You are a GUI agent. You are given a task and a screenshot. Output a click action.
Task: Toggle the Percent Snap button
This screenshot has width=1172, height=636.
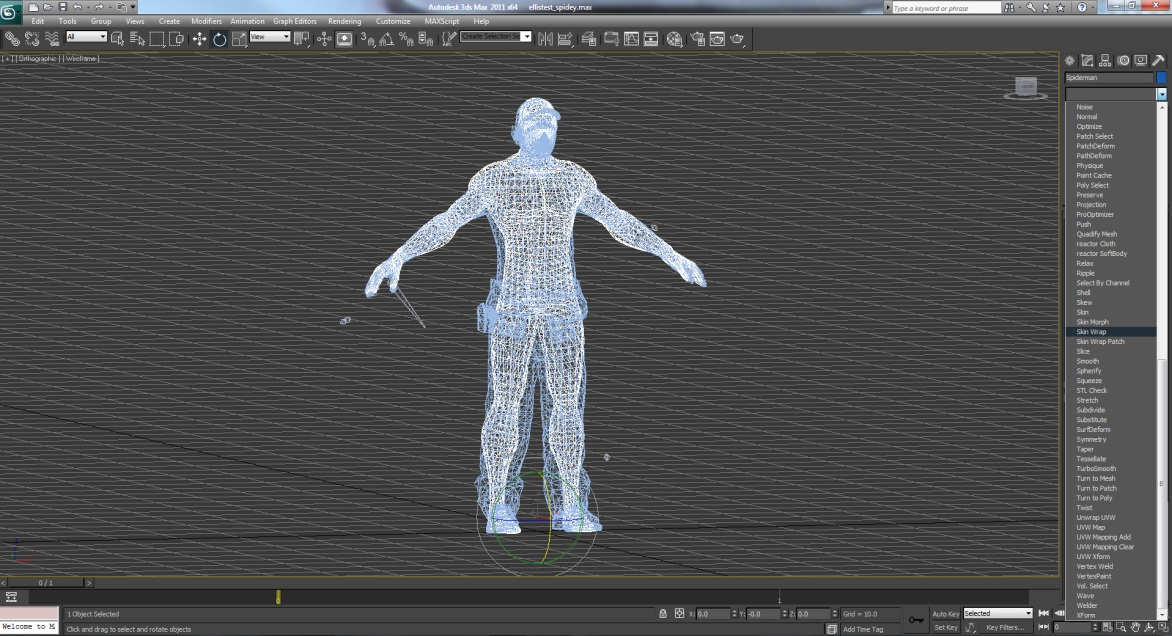pyautogui.click(x=406, y=39)
